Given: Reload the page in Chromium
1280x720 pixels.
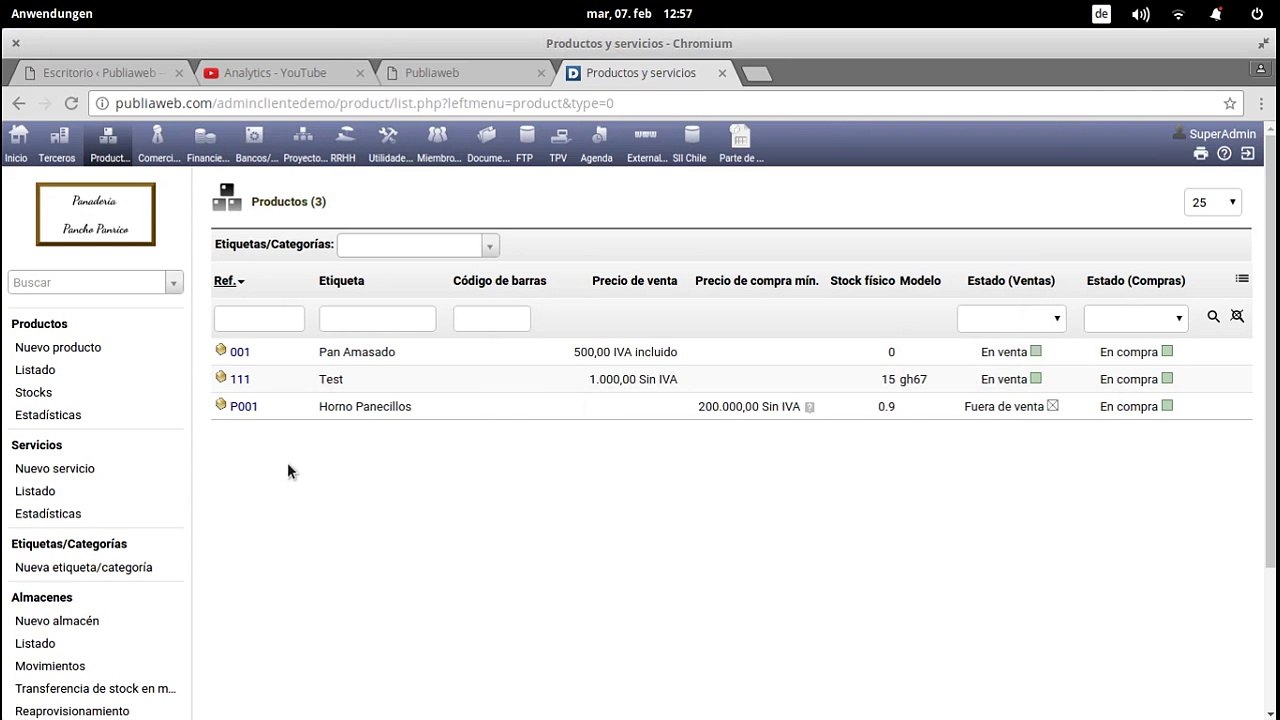Looking at the screenshot, I should 71,103.
